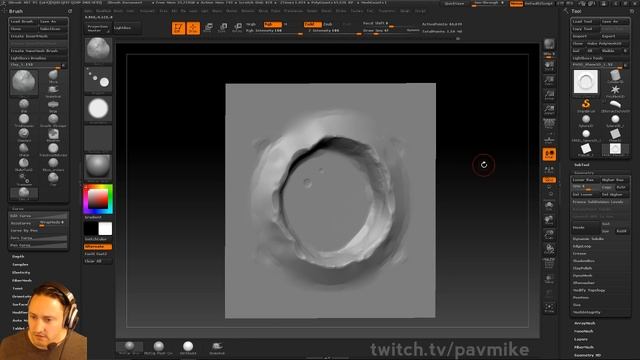Click the BPR render icon on right shelf

click(549, 44)
